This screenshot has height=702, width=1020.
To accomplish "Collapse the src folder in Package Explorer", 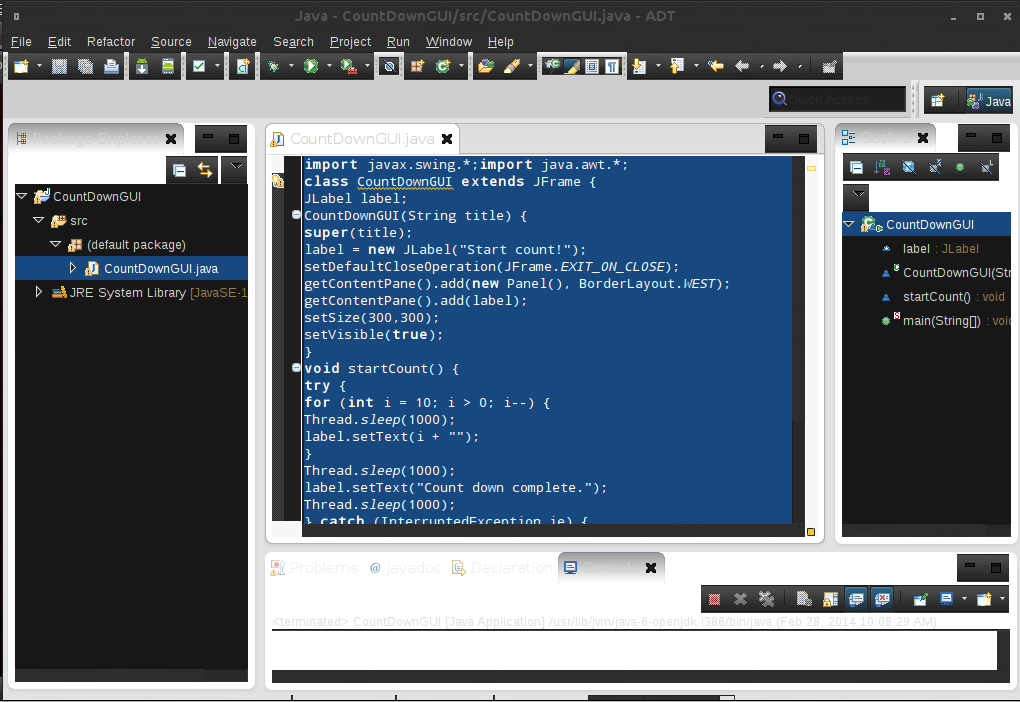I will [x=38, y=221].
